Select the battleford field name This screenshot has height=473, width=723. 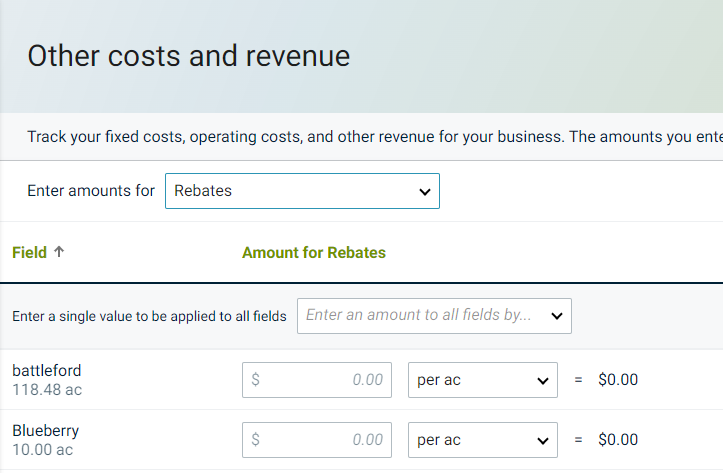click(46, 371)
